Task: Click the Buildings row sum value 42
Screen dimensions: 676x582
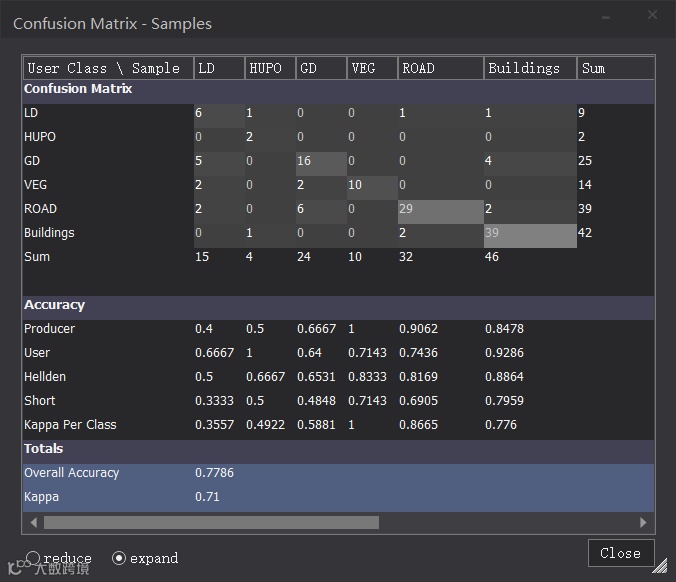Action: pos(585,233)
